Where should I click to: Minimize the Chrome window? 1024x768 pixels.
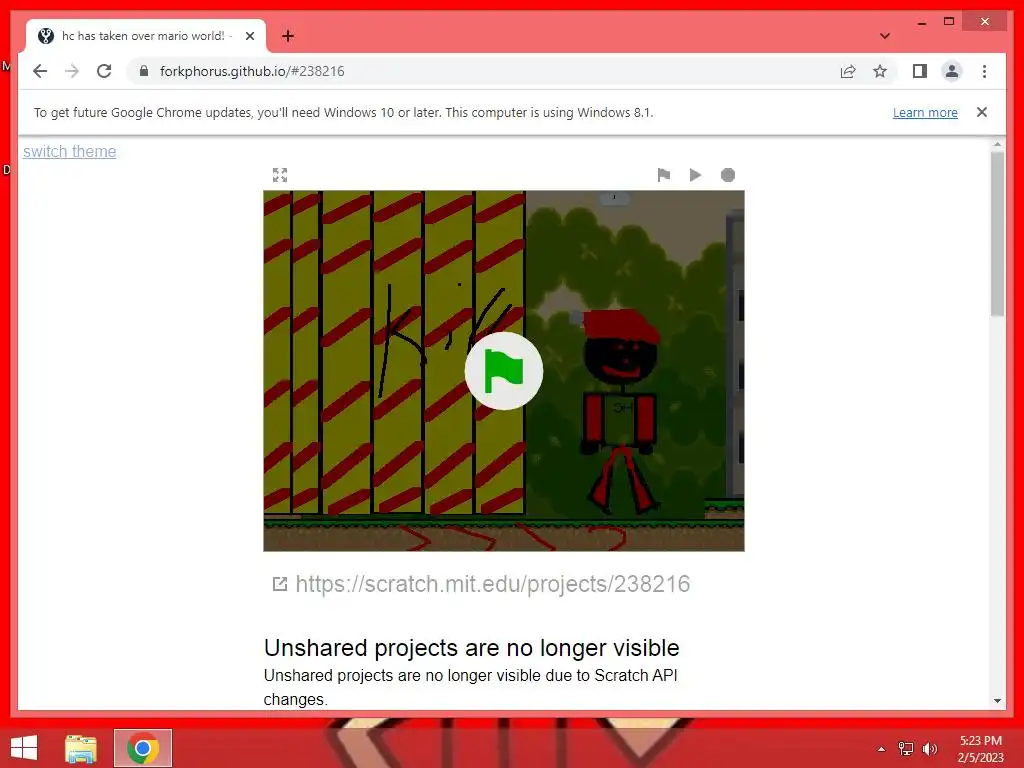click(x=921, y=22)
